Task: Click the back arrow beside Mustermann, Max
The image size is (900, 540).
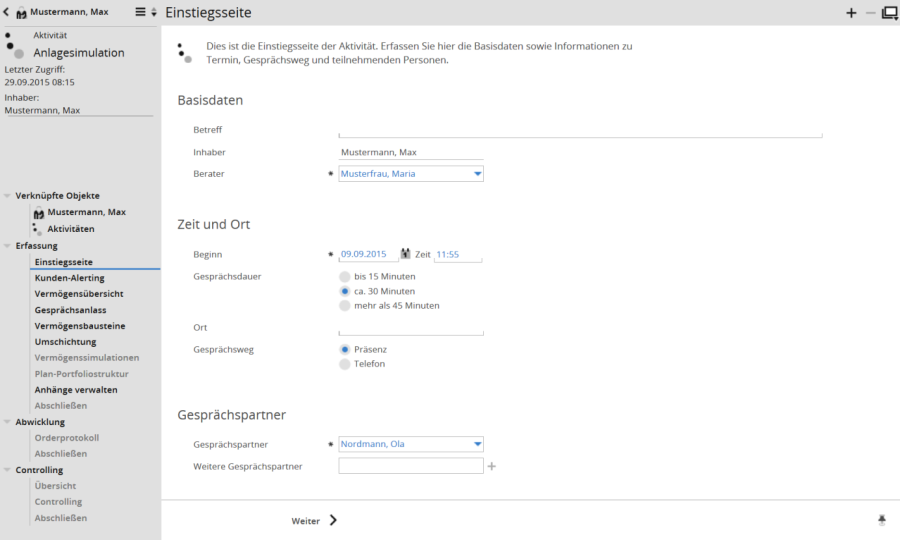Action: [x=7, y=12]
